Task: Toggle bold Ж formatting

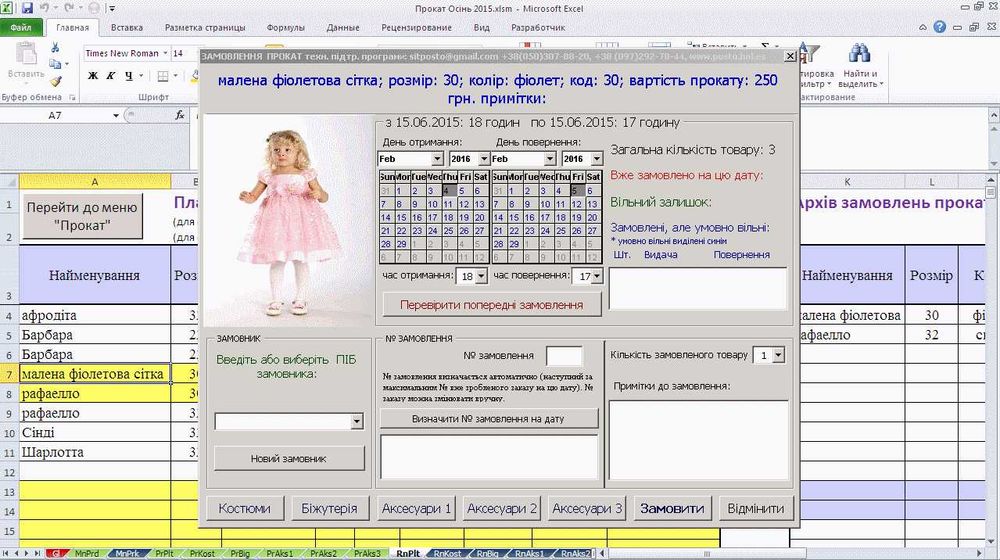Action: tap(93, 76)
